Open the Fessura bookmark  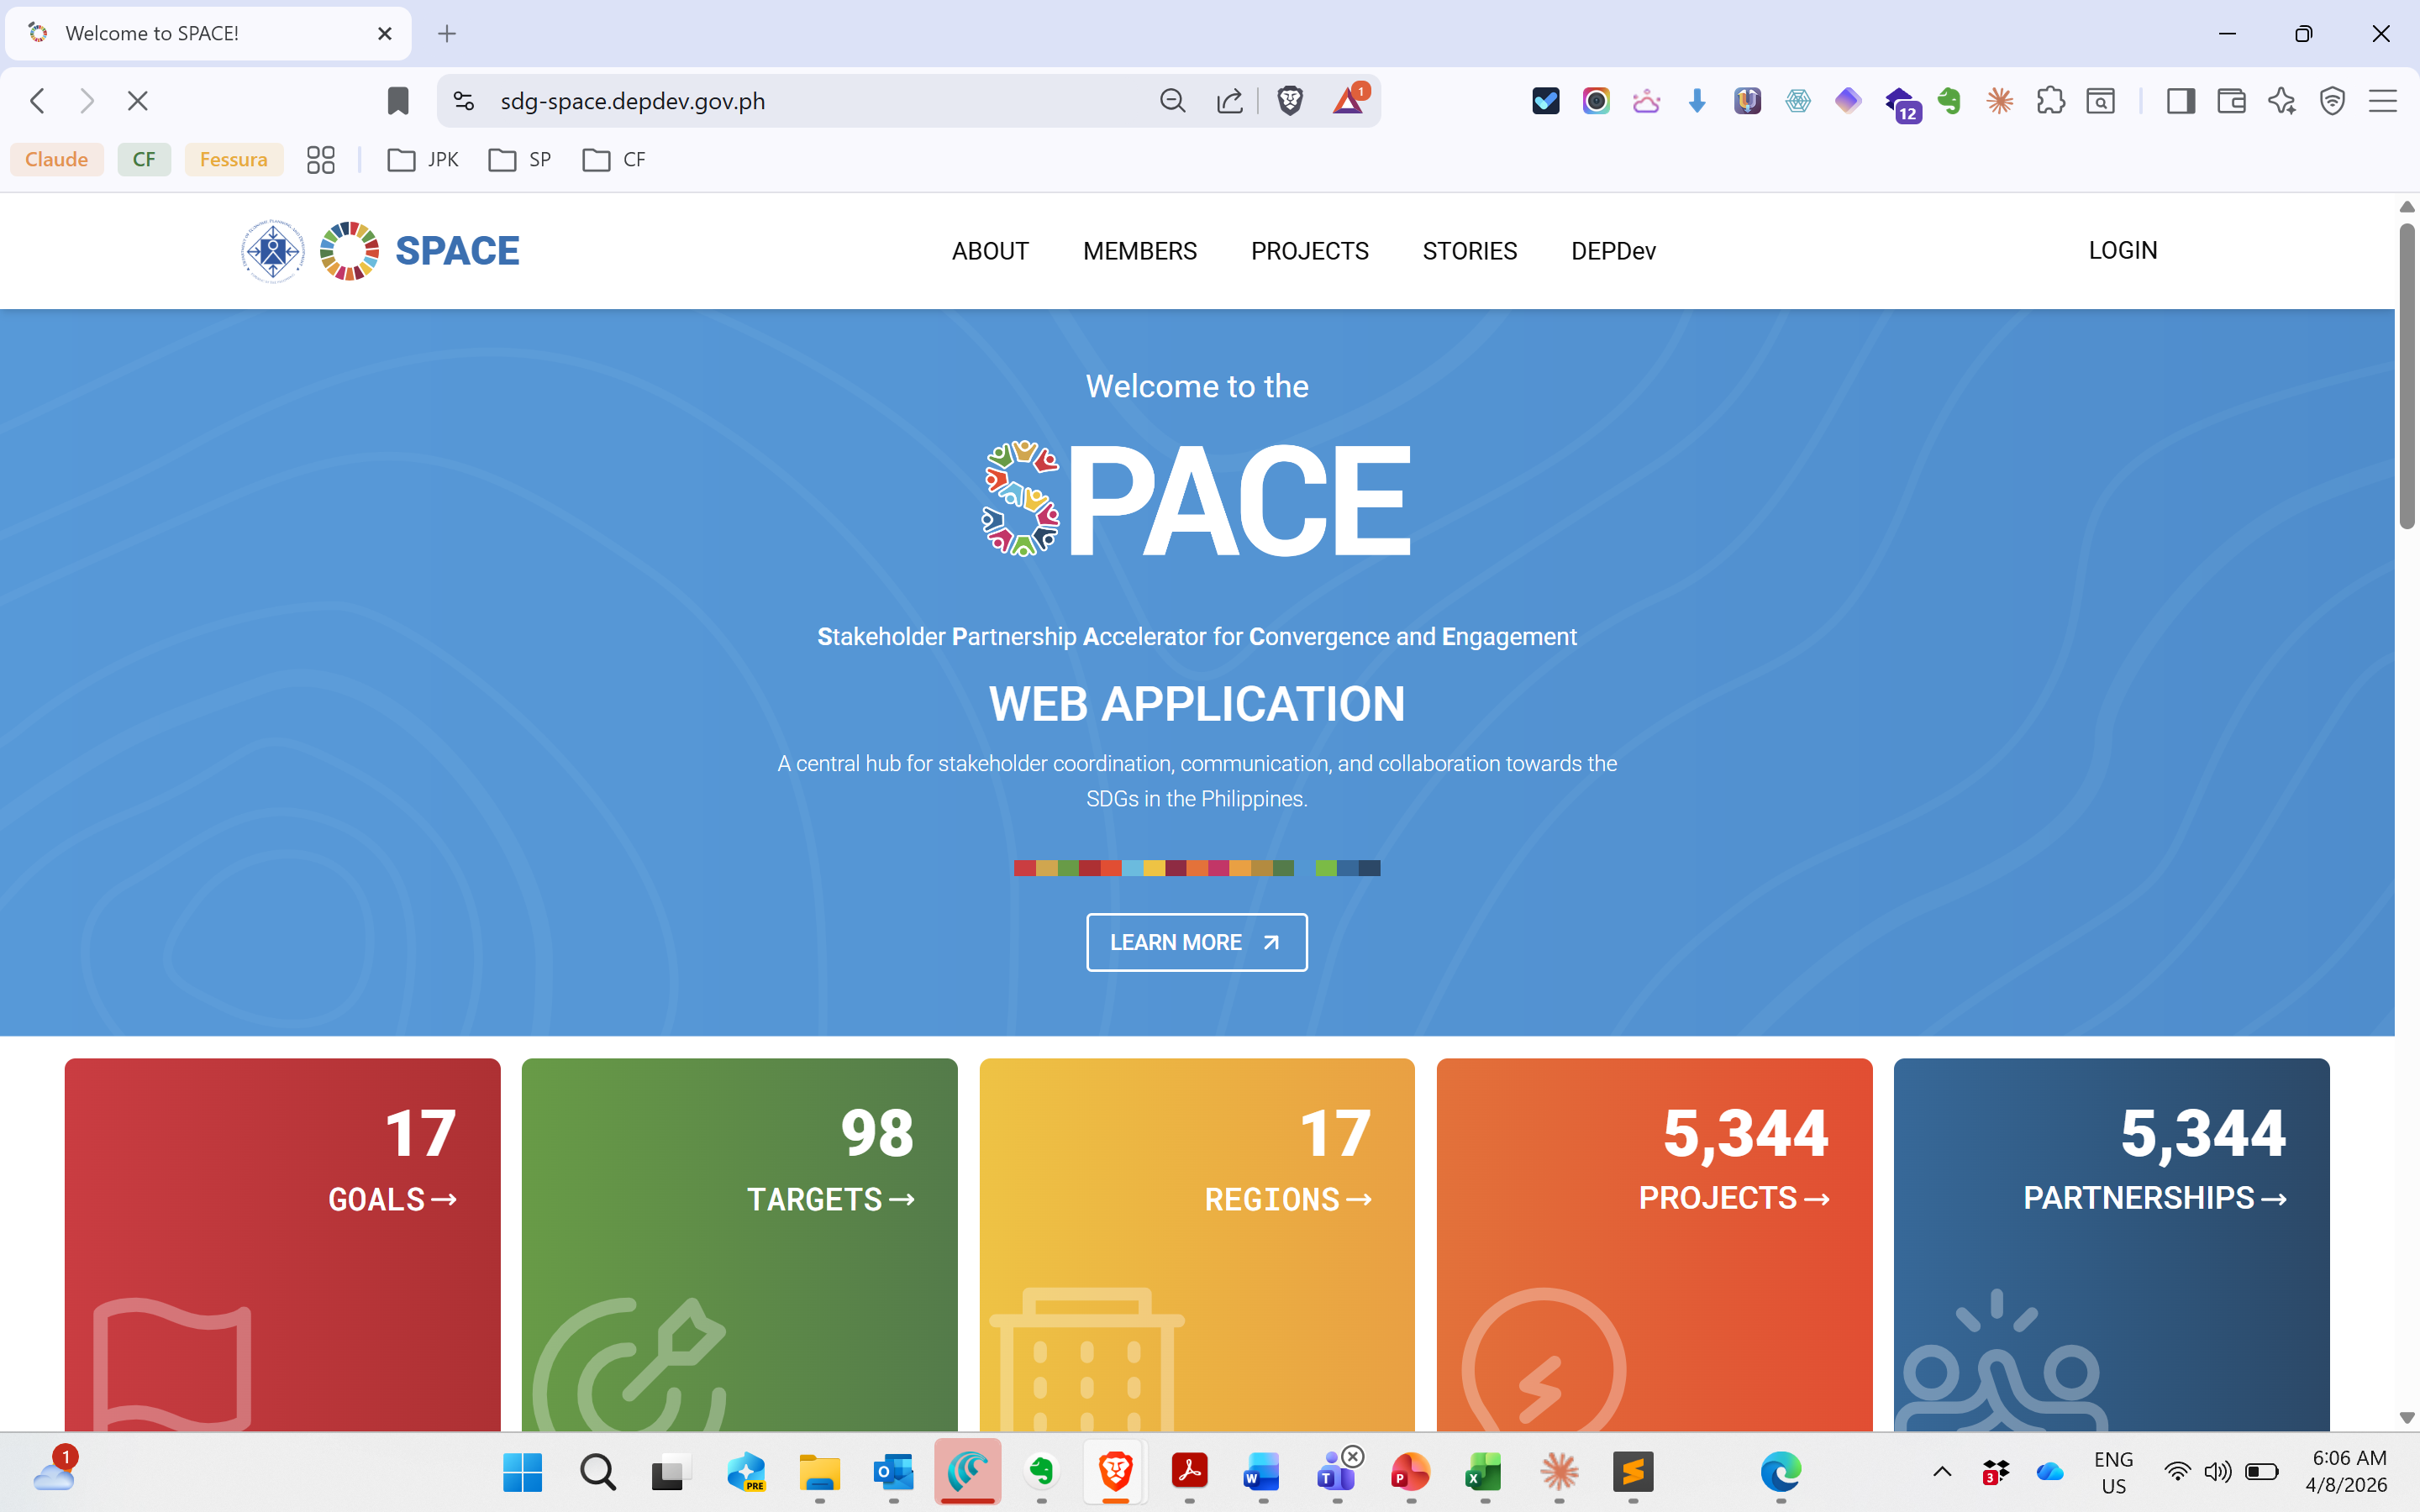[x=234, y=160]
